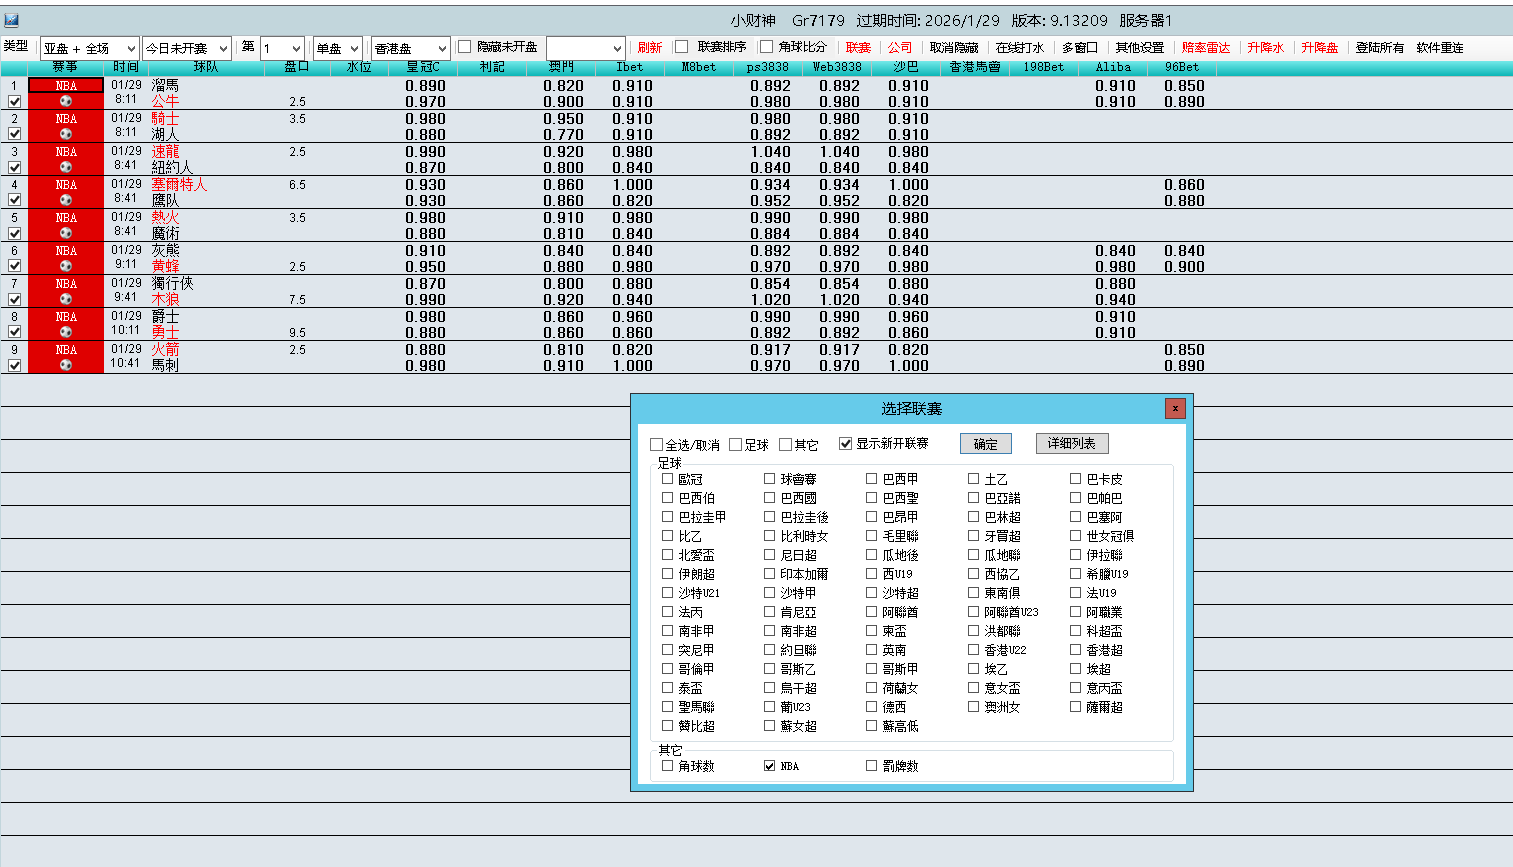
Task: Click team name 獨行俠
Action: click(172, 283)
